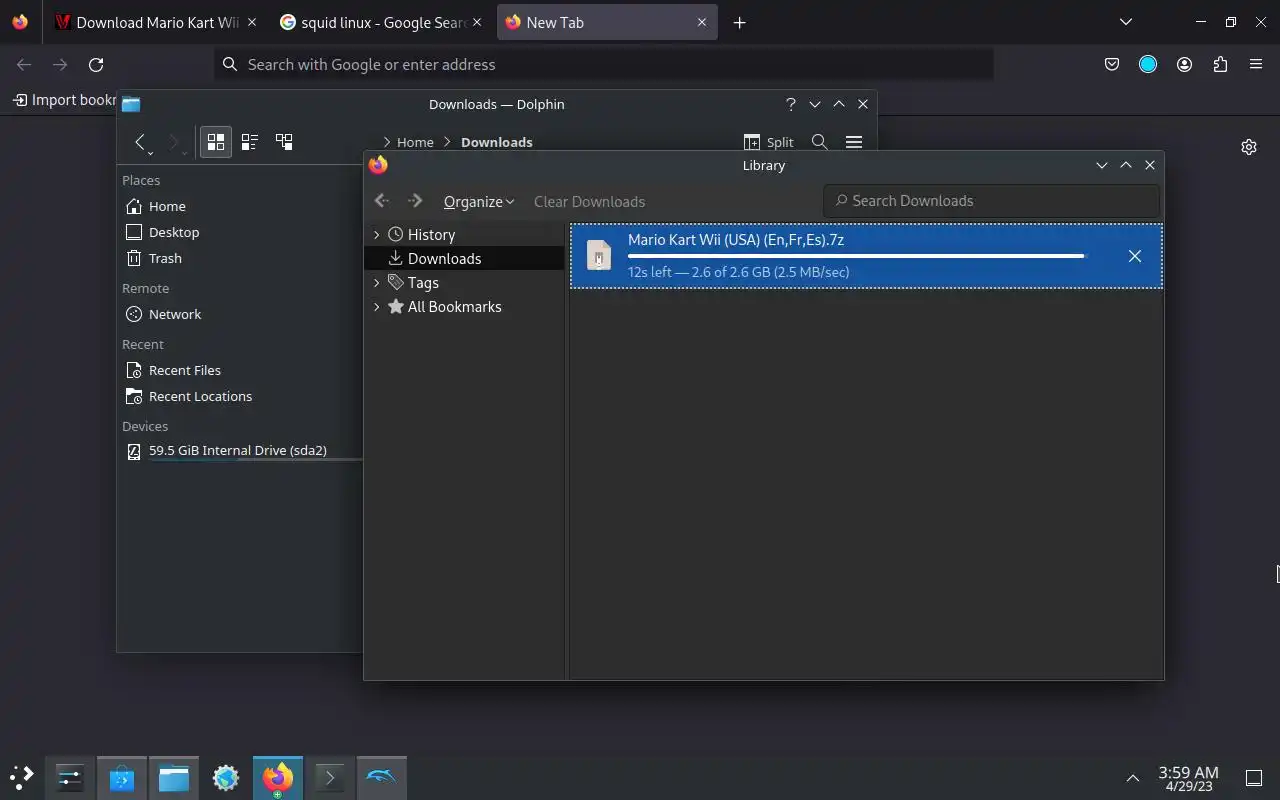Image resolution: width=1280 pixels, height=800 pixels.
Task: Expand the system tray hidden icons arrow
Action: tap(1132, 777)
